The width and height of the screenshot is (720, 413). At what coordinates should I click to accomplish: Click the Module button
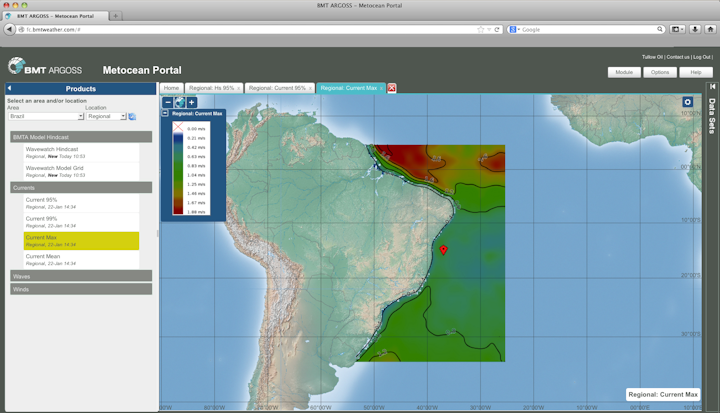tap(624, 73)
